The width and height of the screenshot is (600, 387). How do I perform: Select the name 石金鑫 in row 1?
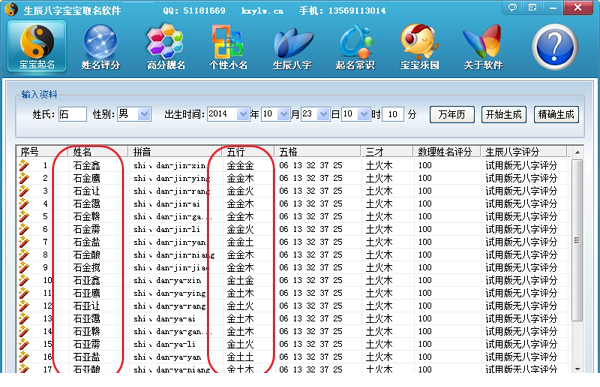[x=86, y=165]
